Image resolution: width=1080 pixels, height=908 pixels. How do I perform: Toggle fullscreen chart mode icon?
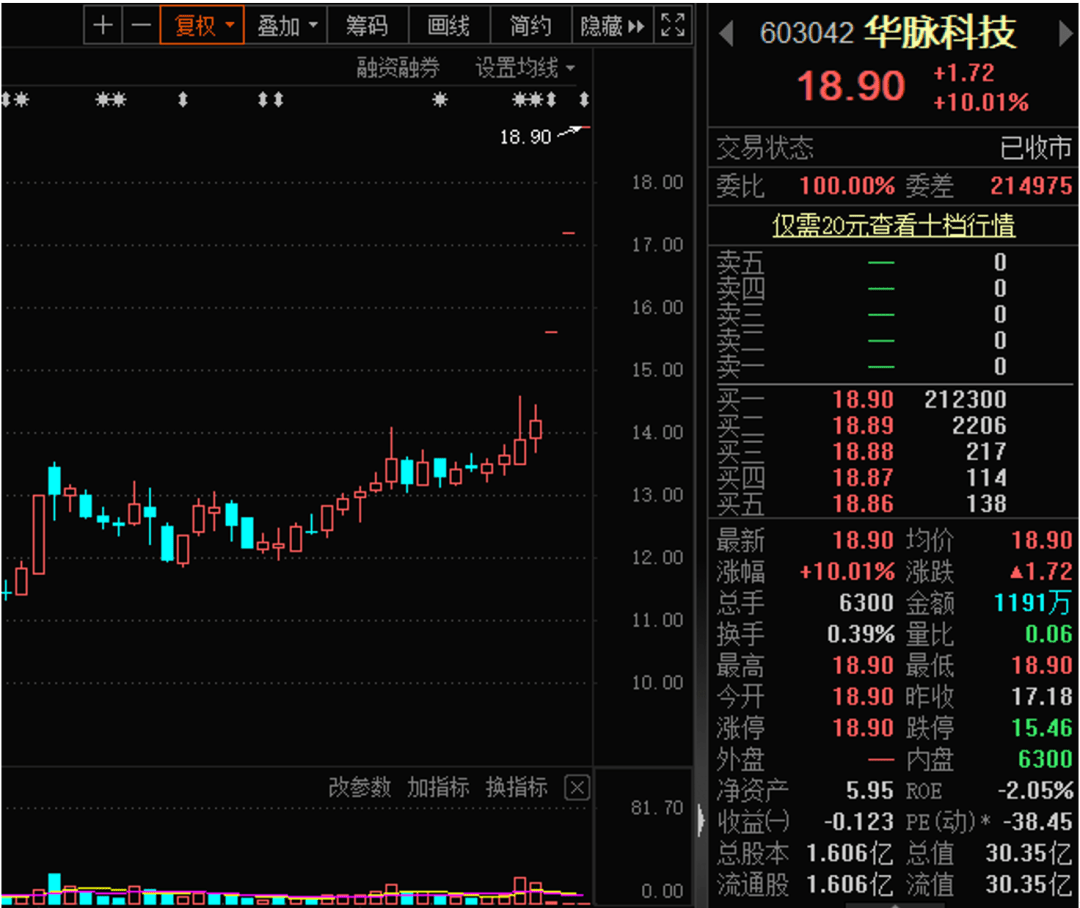click(x=673, y=25)
